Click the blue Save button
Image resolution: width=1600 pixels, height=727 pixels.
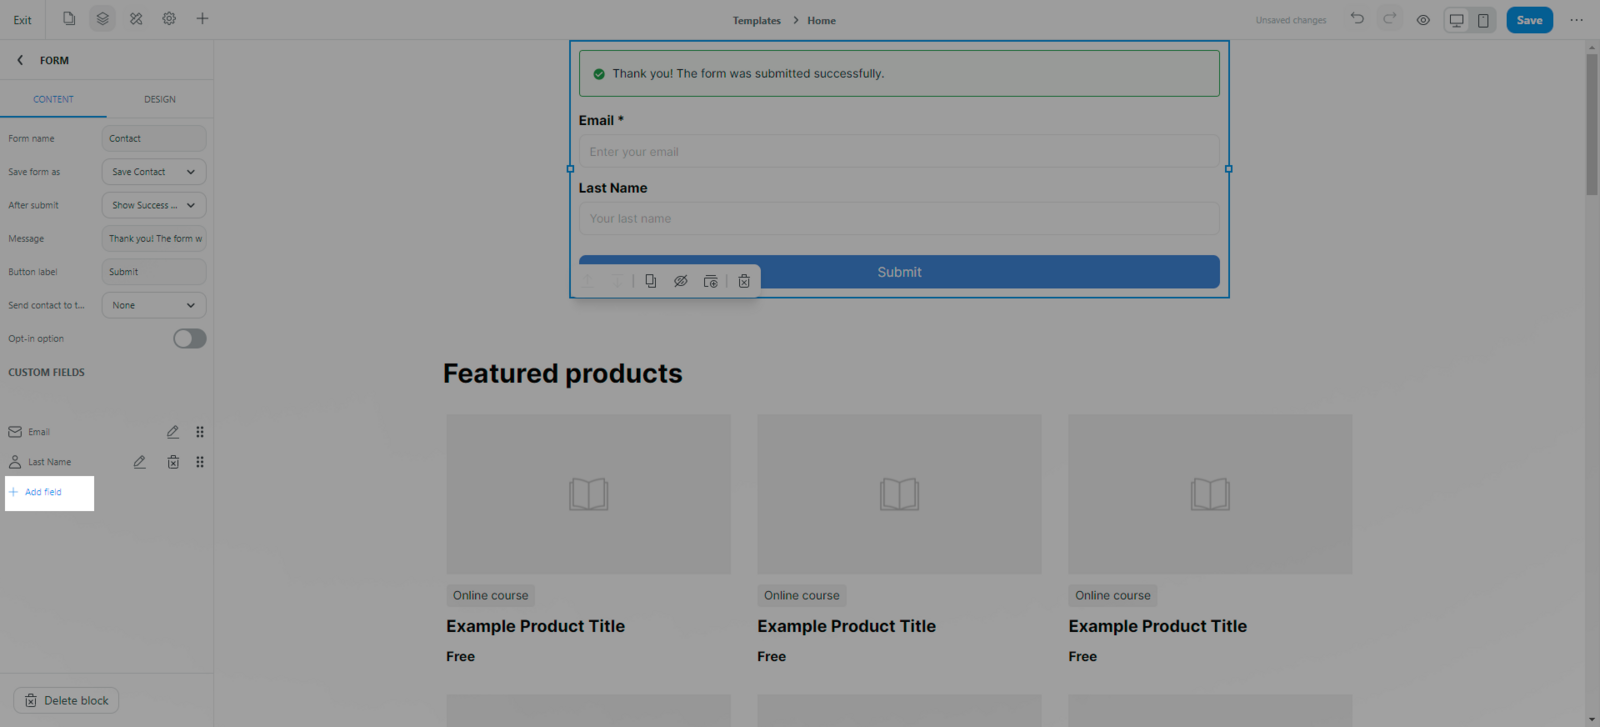pos(1529,20)
